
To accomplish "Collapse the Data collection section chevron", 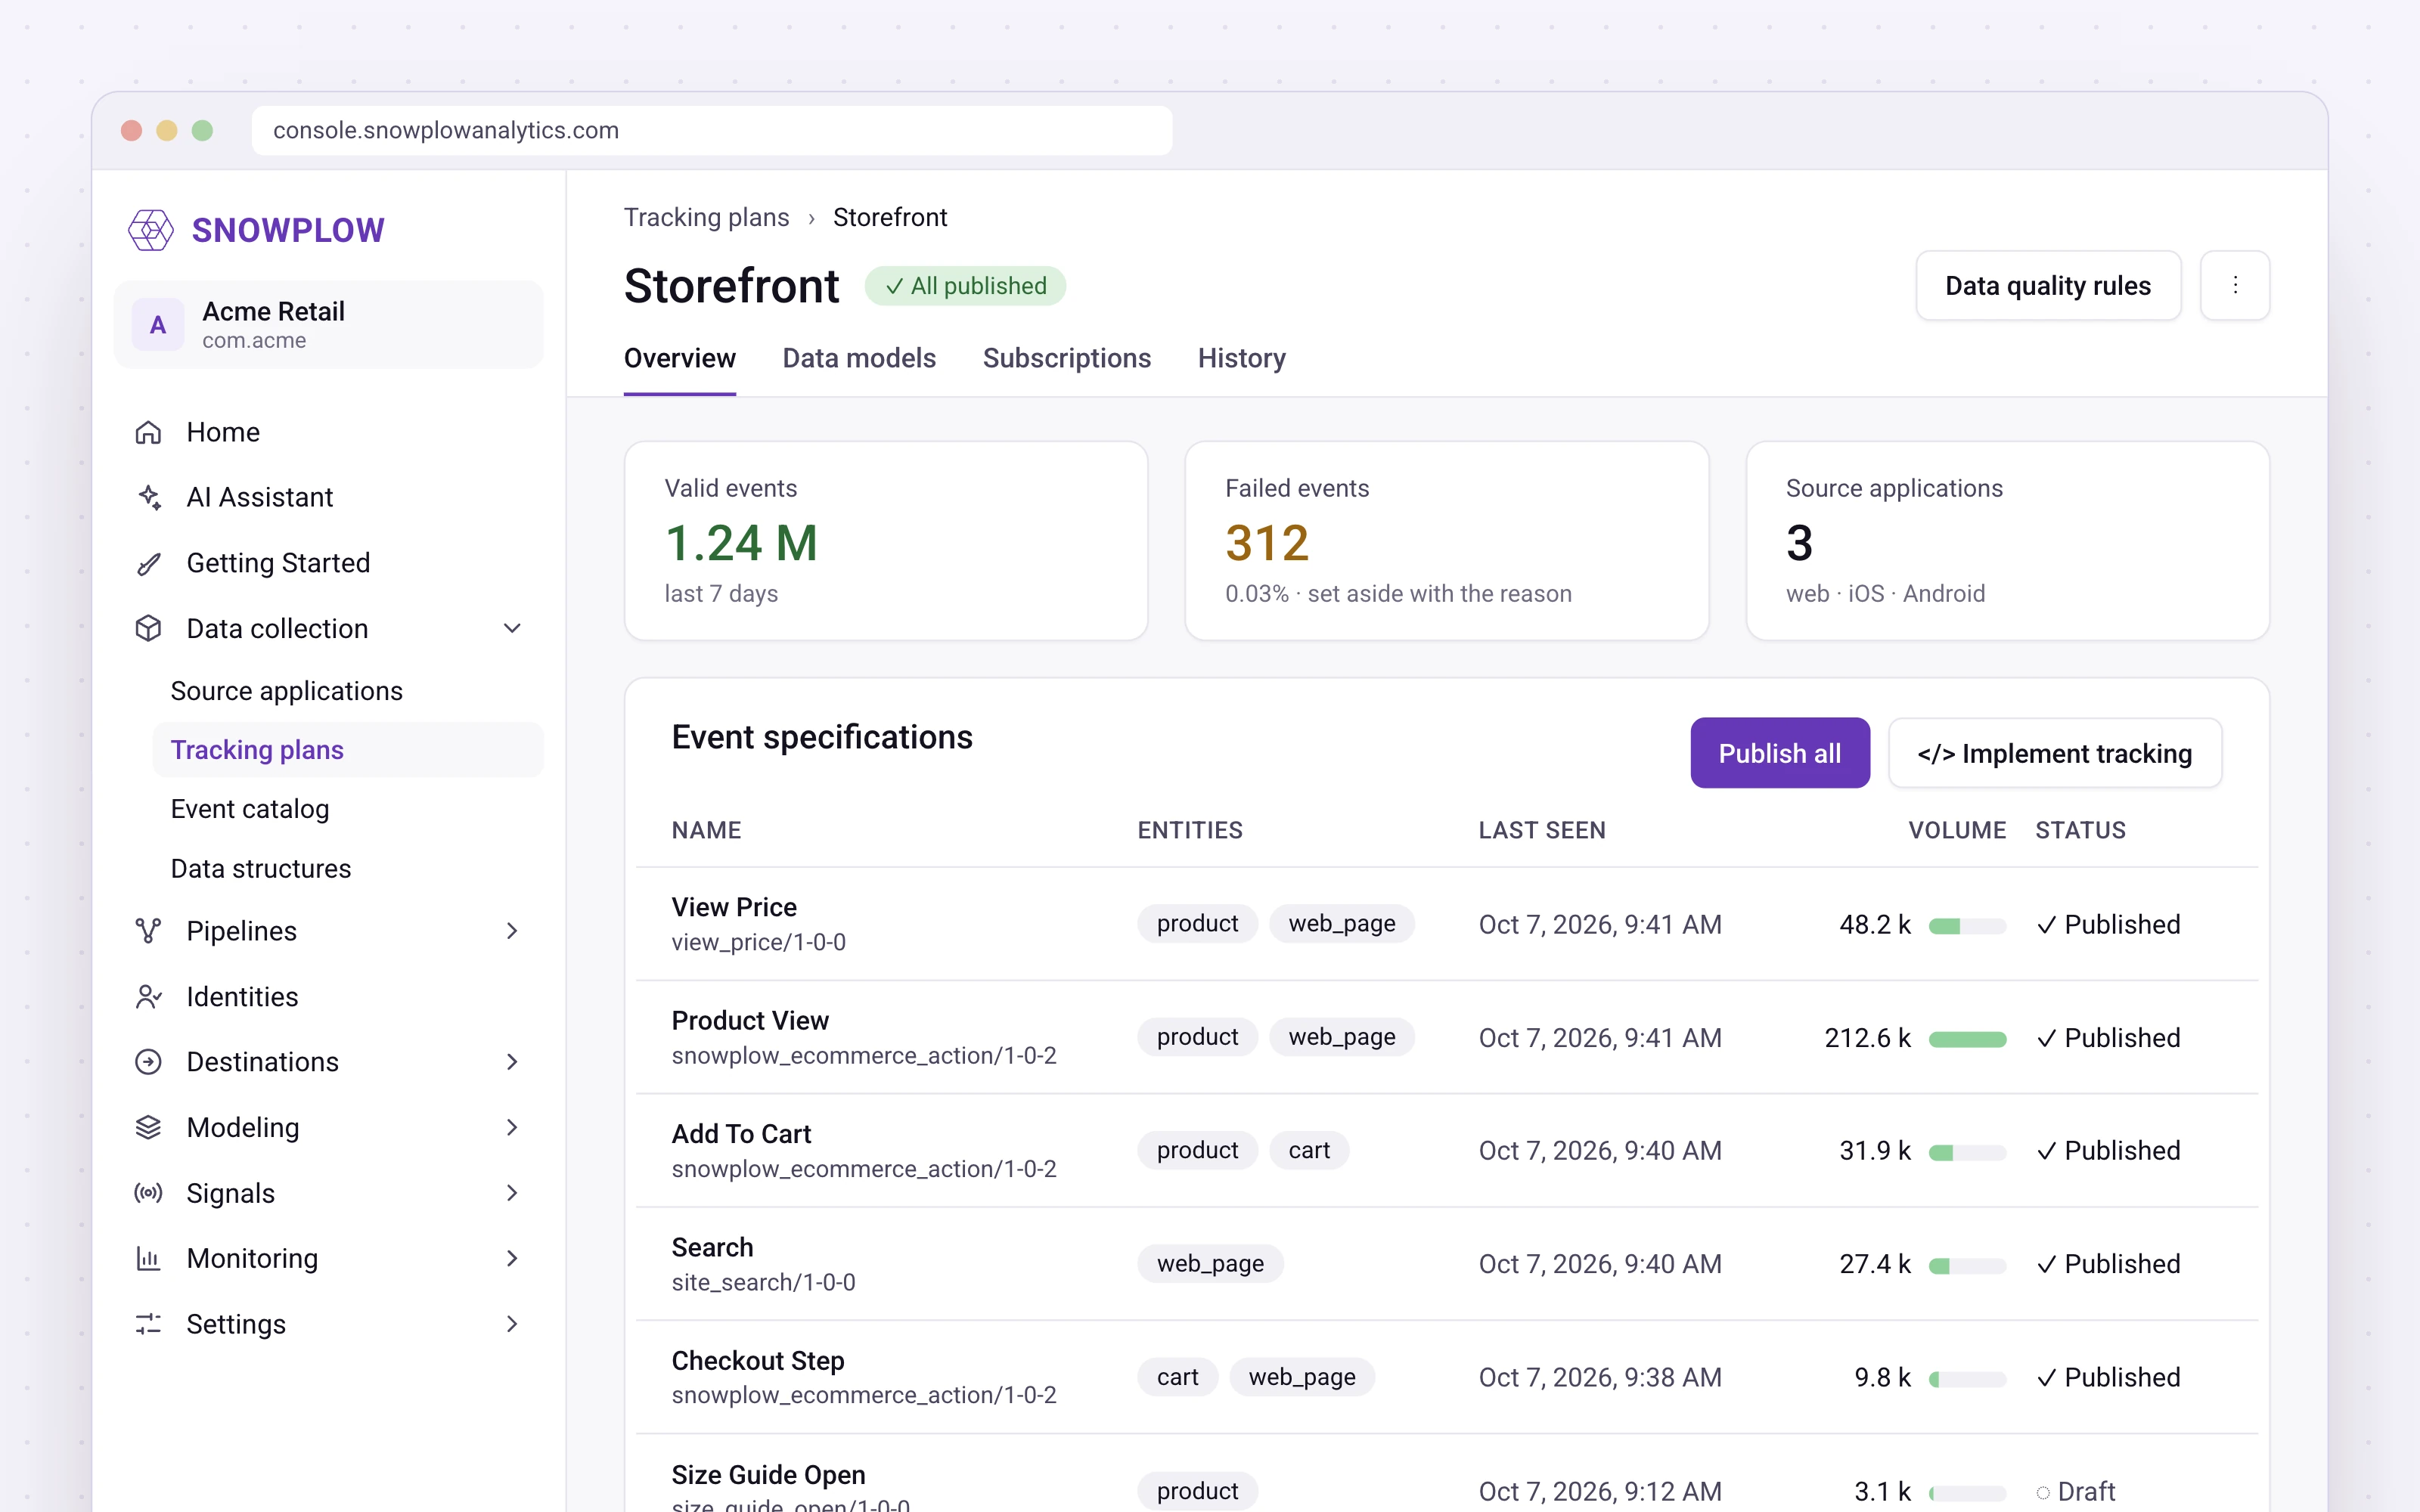I will pyautogui.click(x=512, y=628).
